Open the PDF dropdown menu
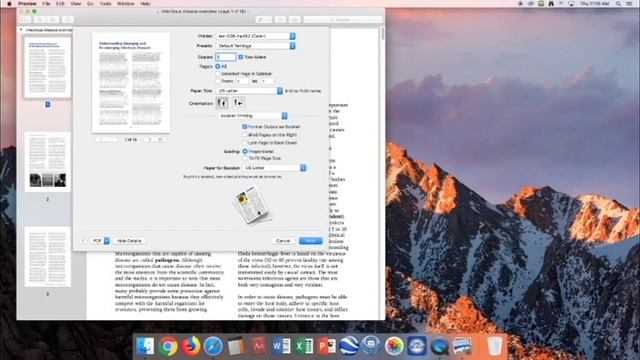Image resolution: width=640 pixels, height=360 pixels. 100,241
